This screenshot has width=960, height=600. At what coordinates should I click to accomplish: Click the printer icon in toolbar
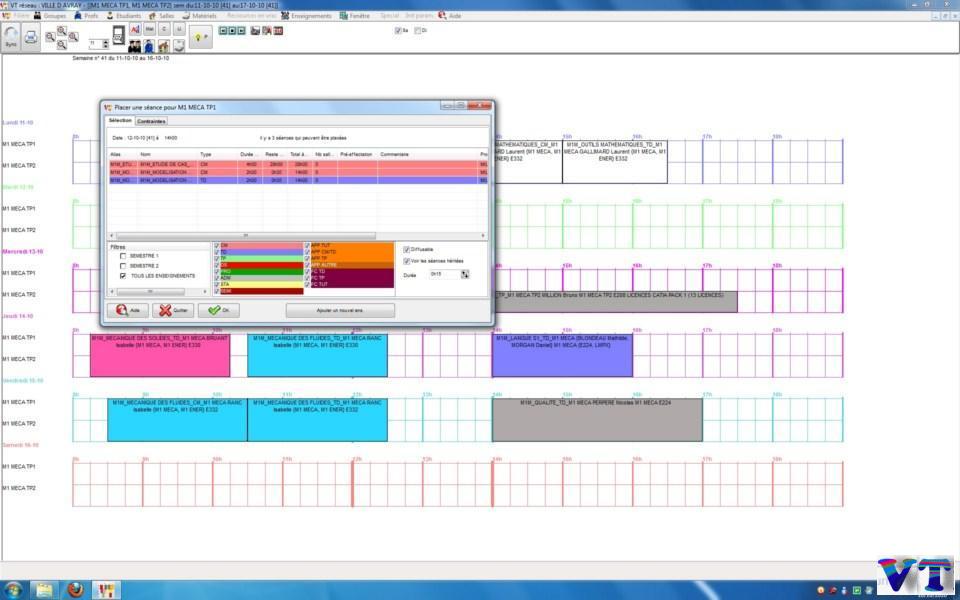(x=31, y=37)
